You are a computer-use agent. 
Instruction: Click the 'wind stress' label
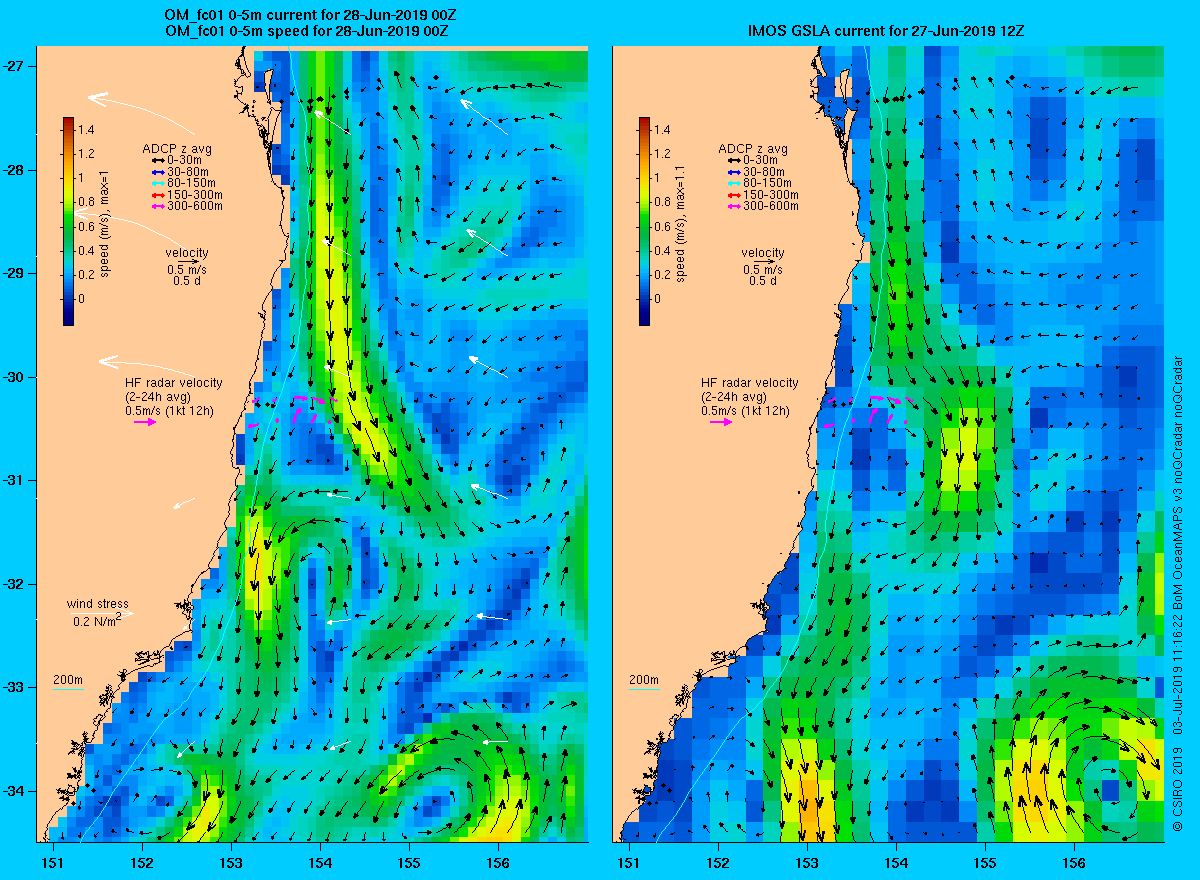click(x=97, y=604)
